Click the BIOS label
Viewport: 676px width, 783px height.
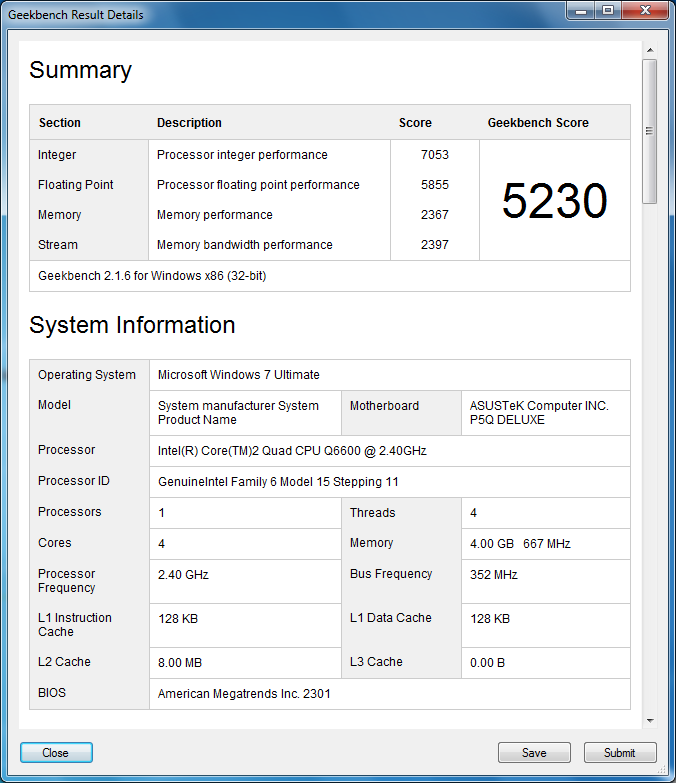(52, 693)
